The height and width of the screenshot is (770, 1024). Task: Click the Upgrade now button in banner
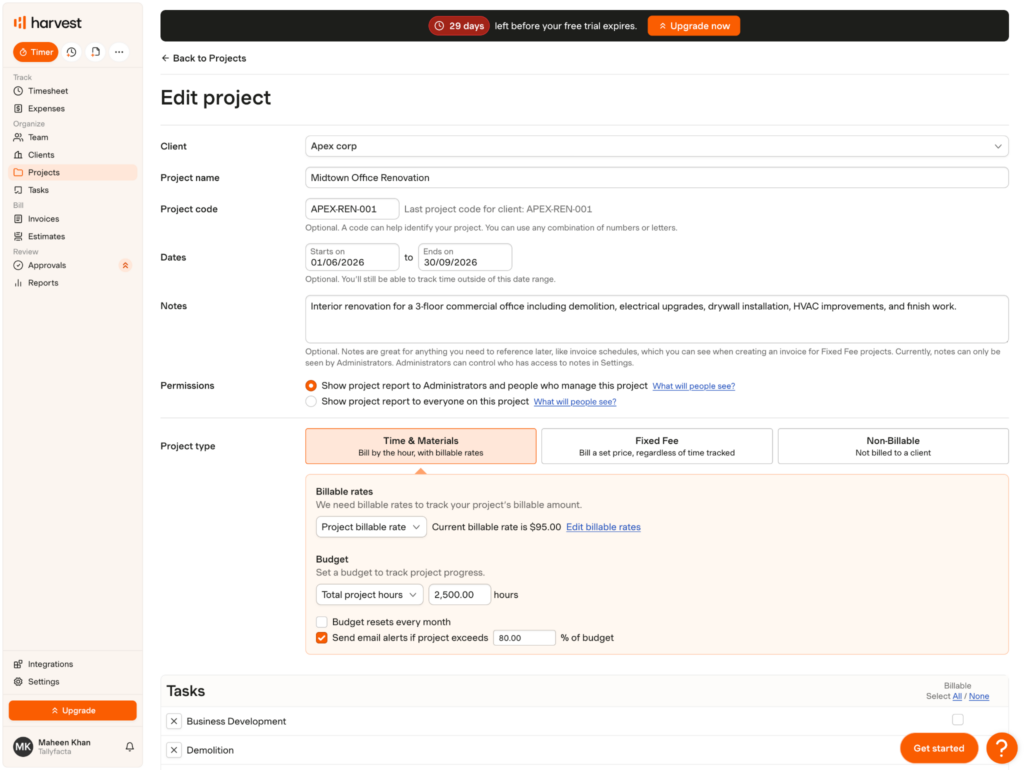tap(694, 26)
